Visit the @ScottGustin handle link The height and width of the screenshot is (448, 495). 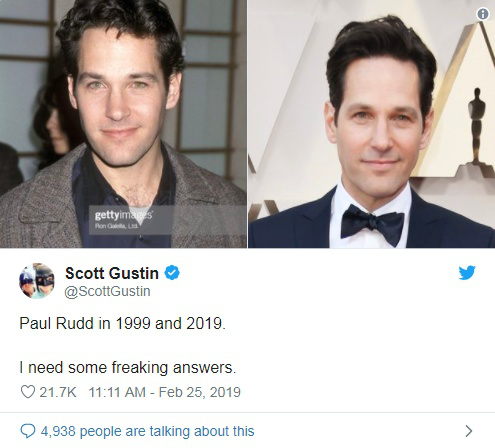coord(107,291)
